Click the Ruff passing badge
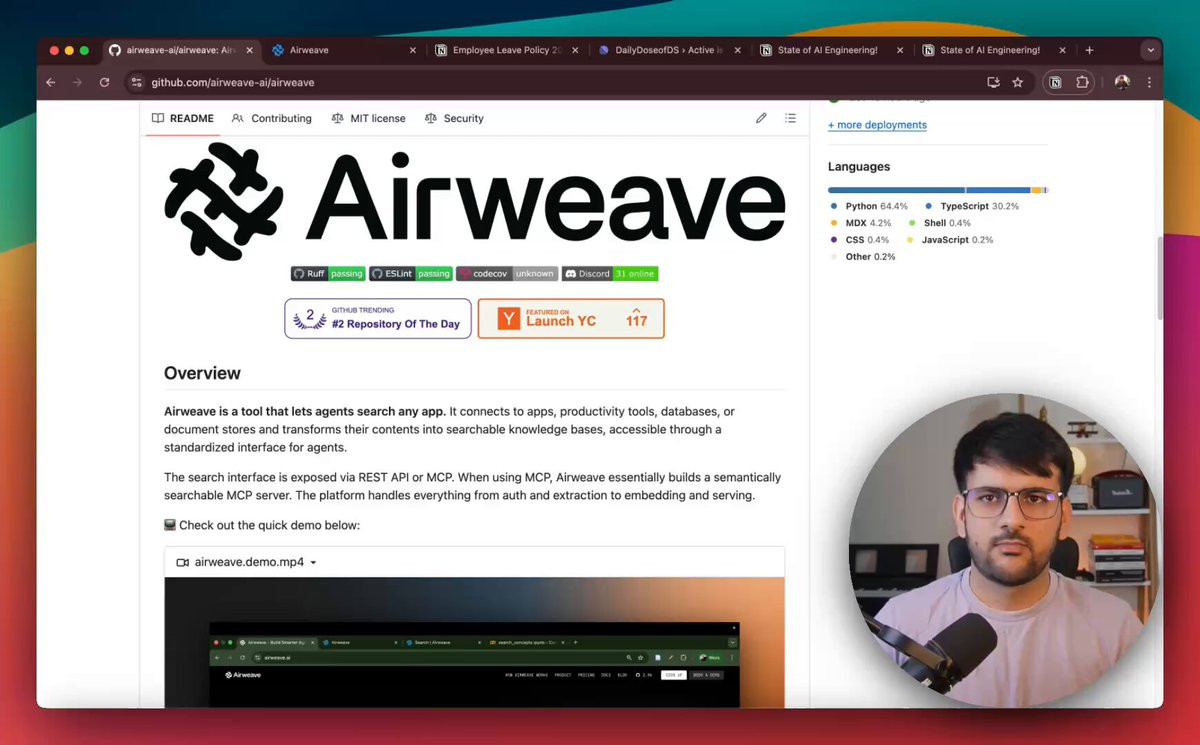The width and height of the screenshot is (1200, 745). tap(328, 273)
